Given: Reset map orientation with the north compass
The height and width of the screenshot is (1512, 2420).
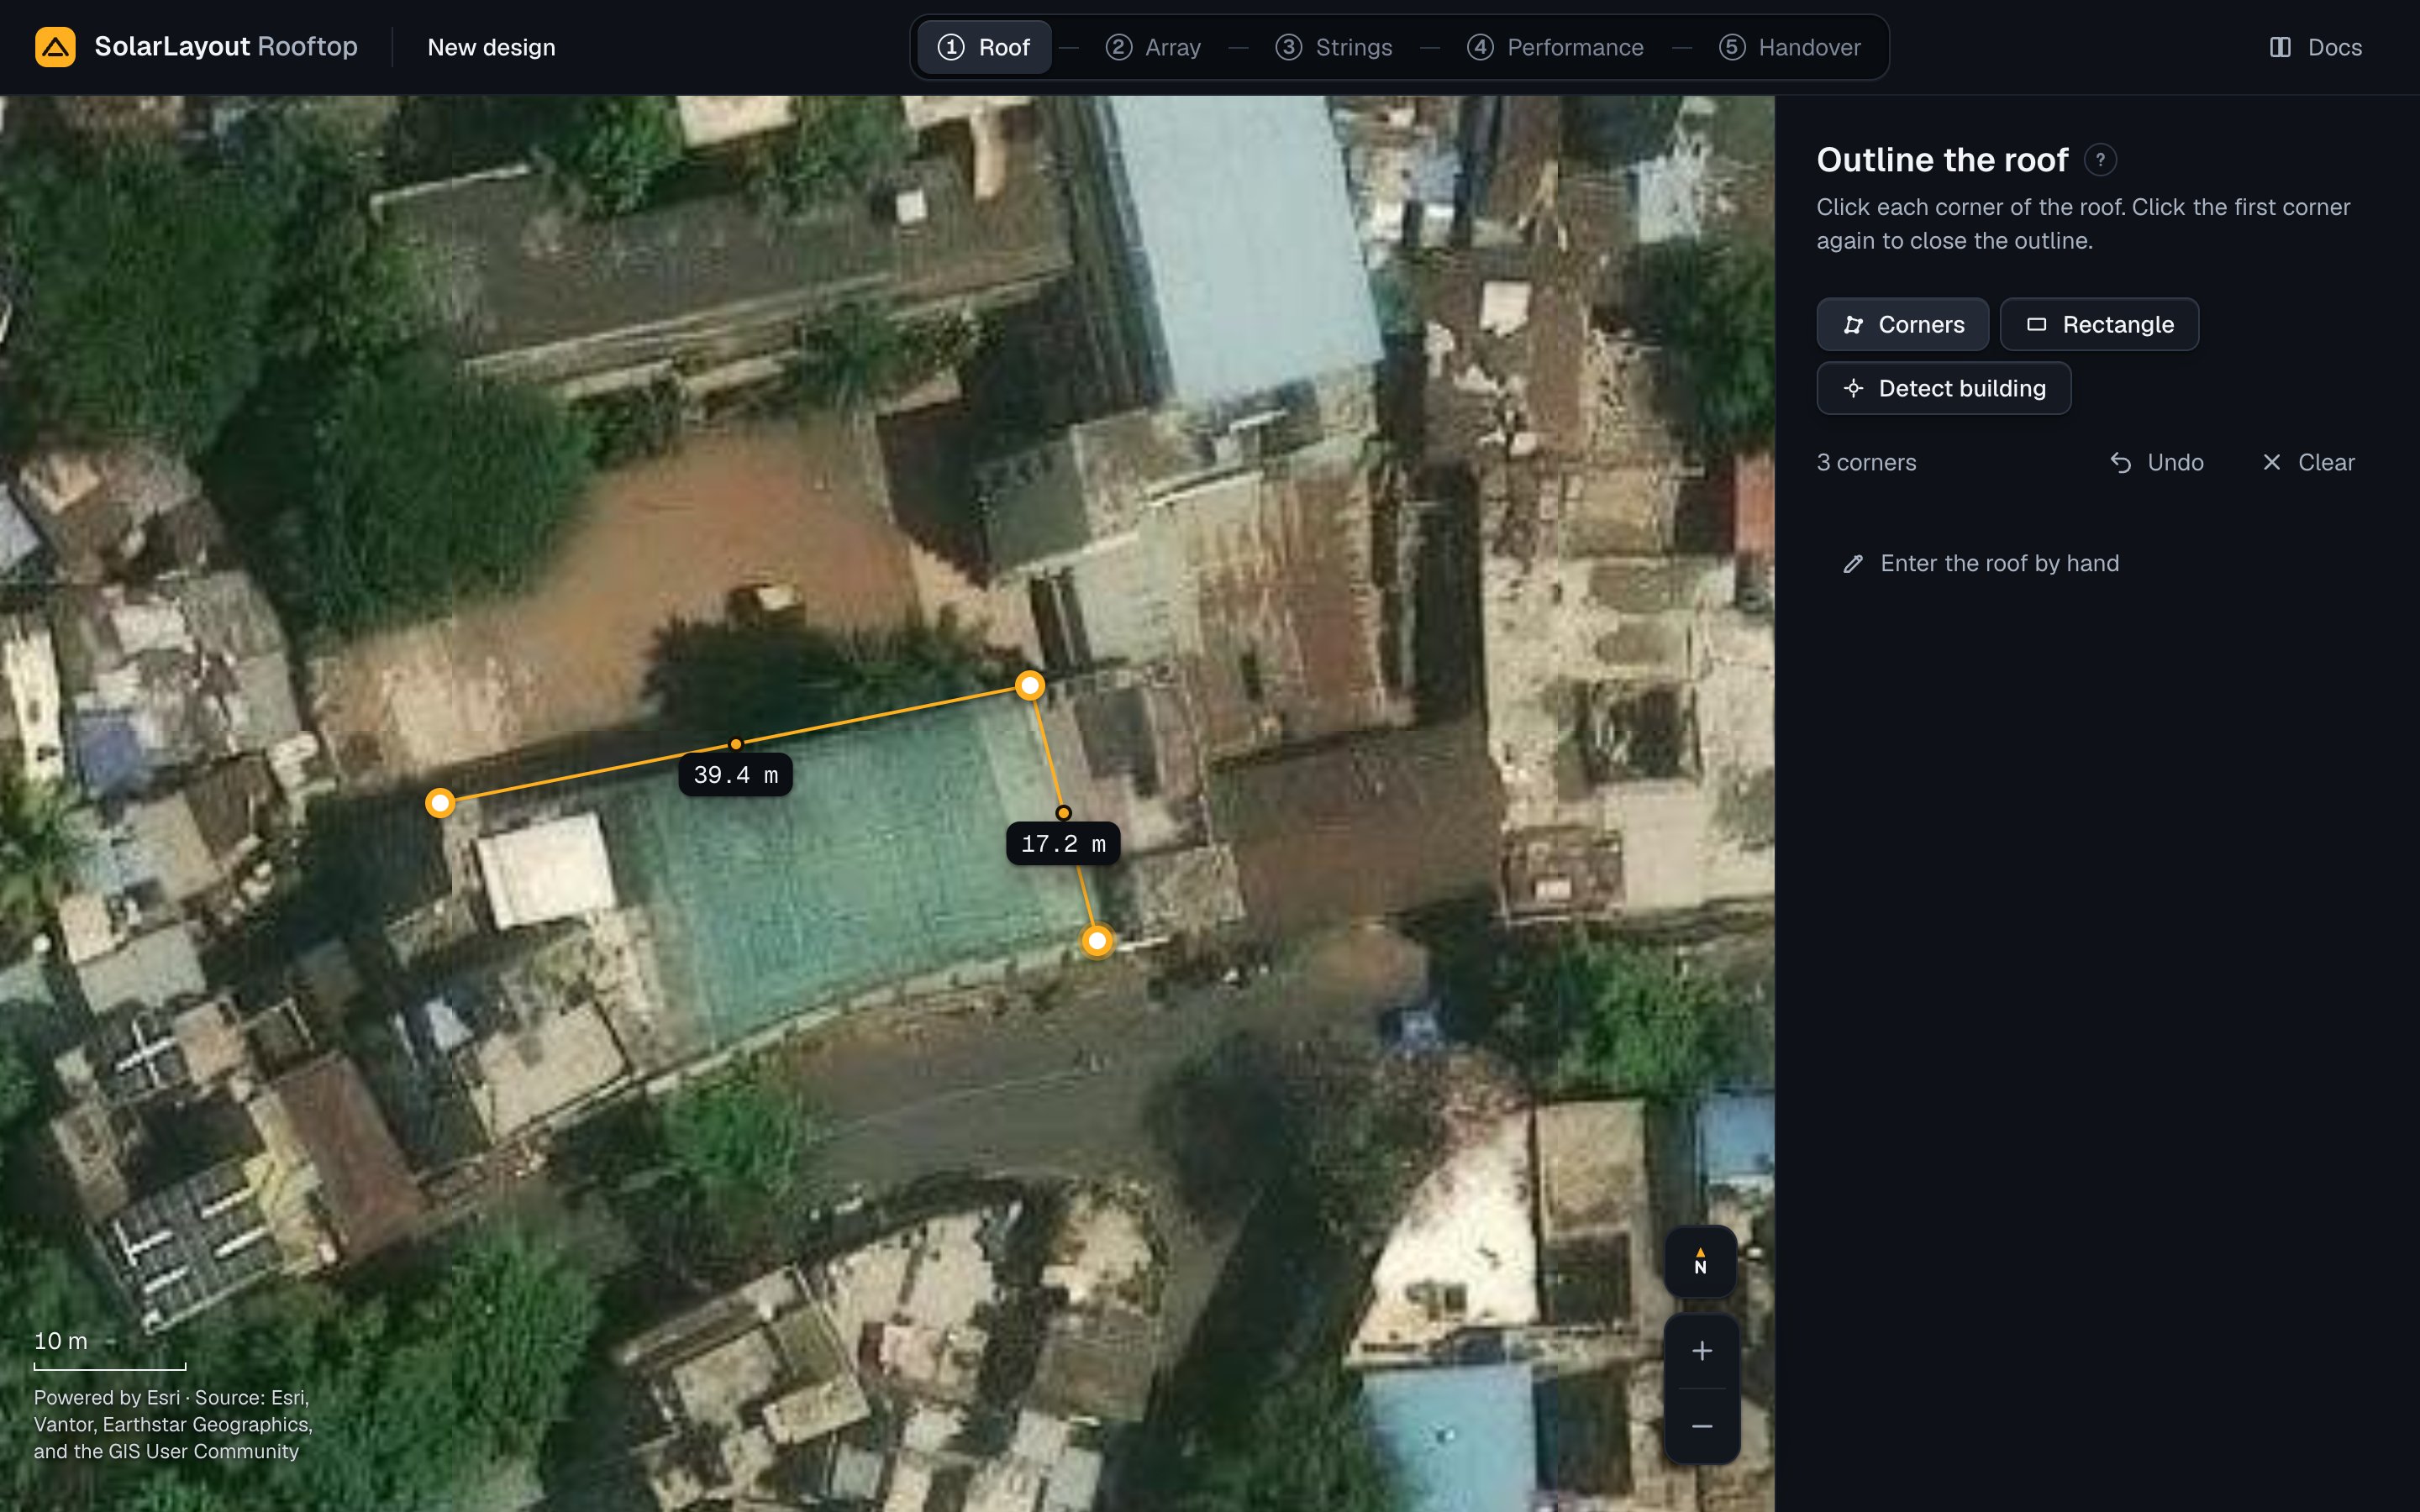Looking at the screenshot, I should pyautogui.click(x=1700, y=1261).
